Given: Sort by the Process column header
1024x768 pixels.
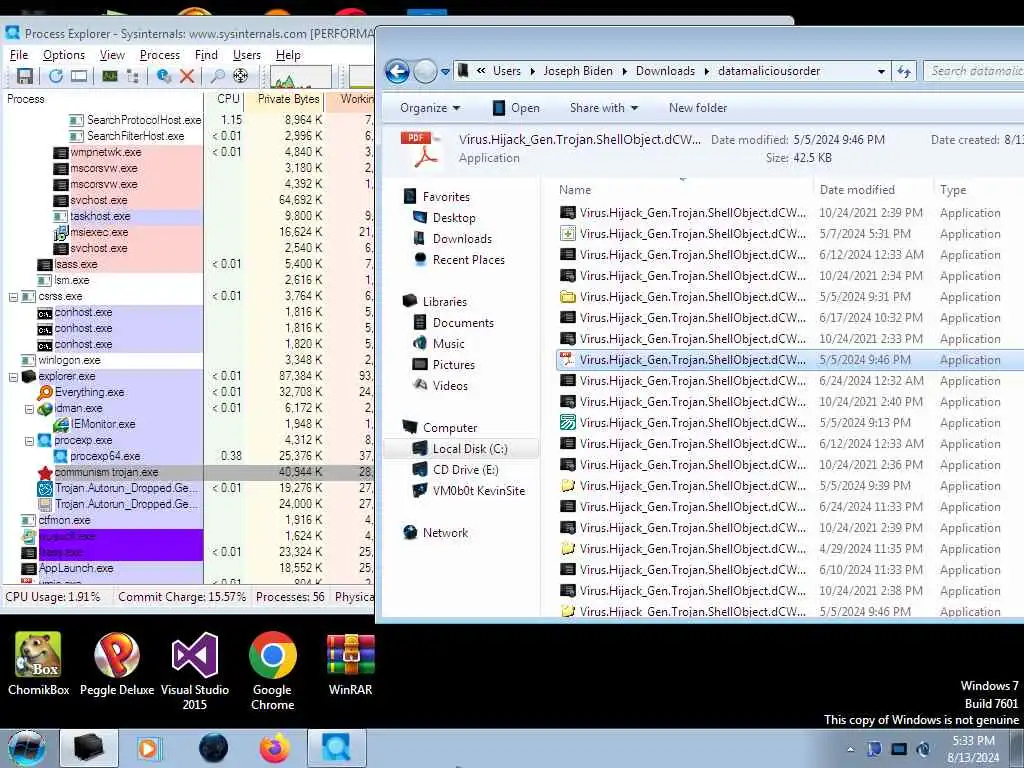Looking at the screenshot, I should point(103,99).
